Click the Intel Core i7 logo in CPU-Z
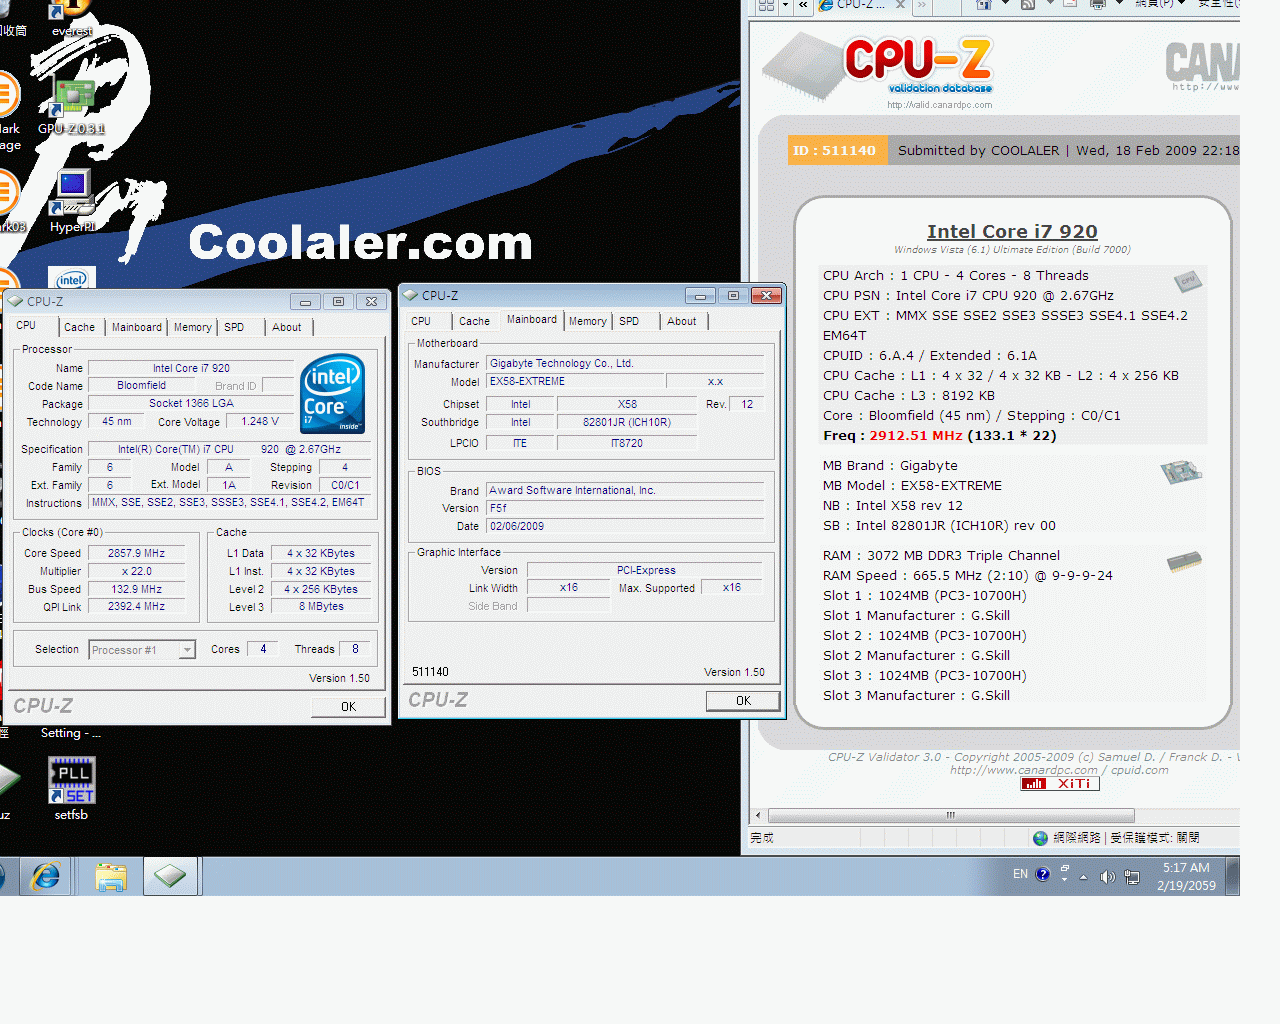The width and height of the screenshot is (1280, 1024). [x=332, y=393]
